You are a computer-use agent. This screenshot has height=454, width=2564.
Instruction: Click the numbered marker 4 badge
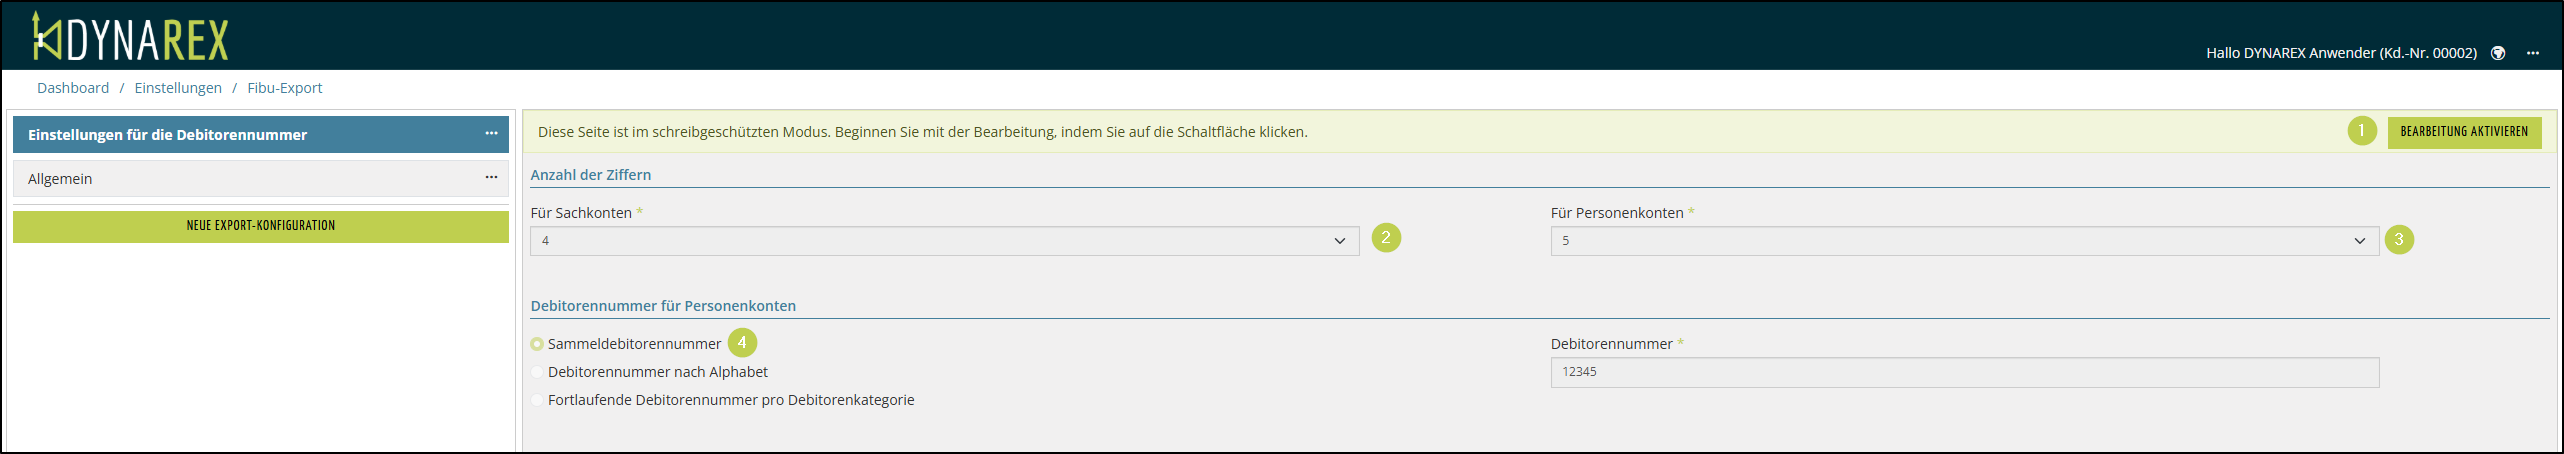pos(742,343)
